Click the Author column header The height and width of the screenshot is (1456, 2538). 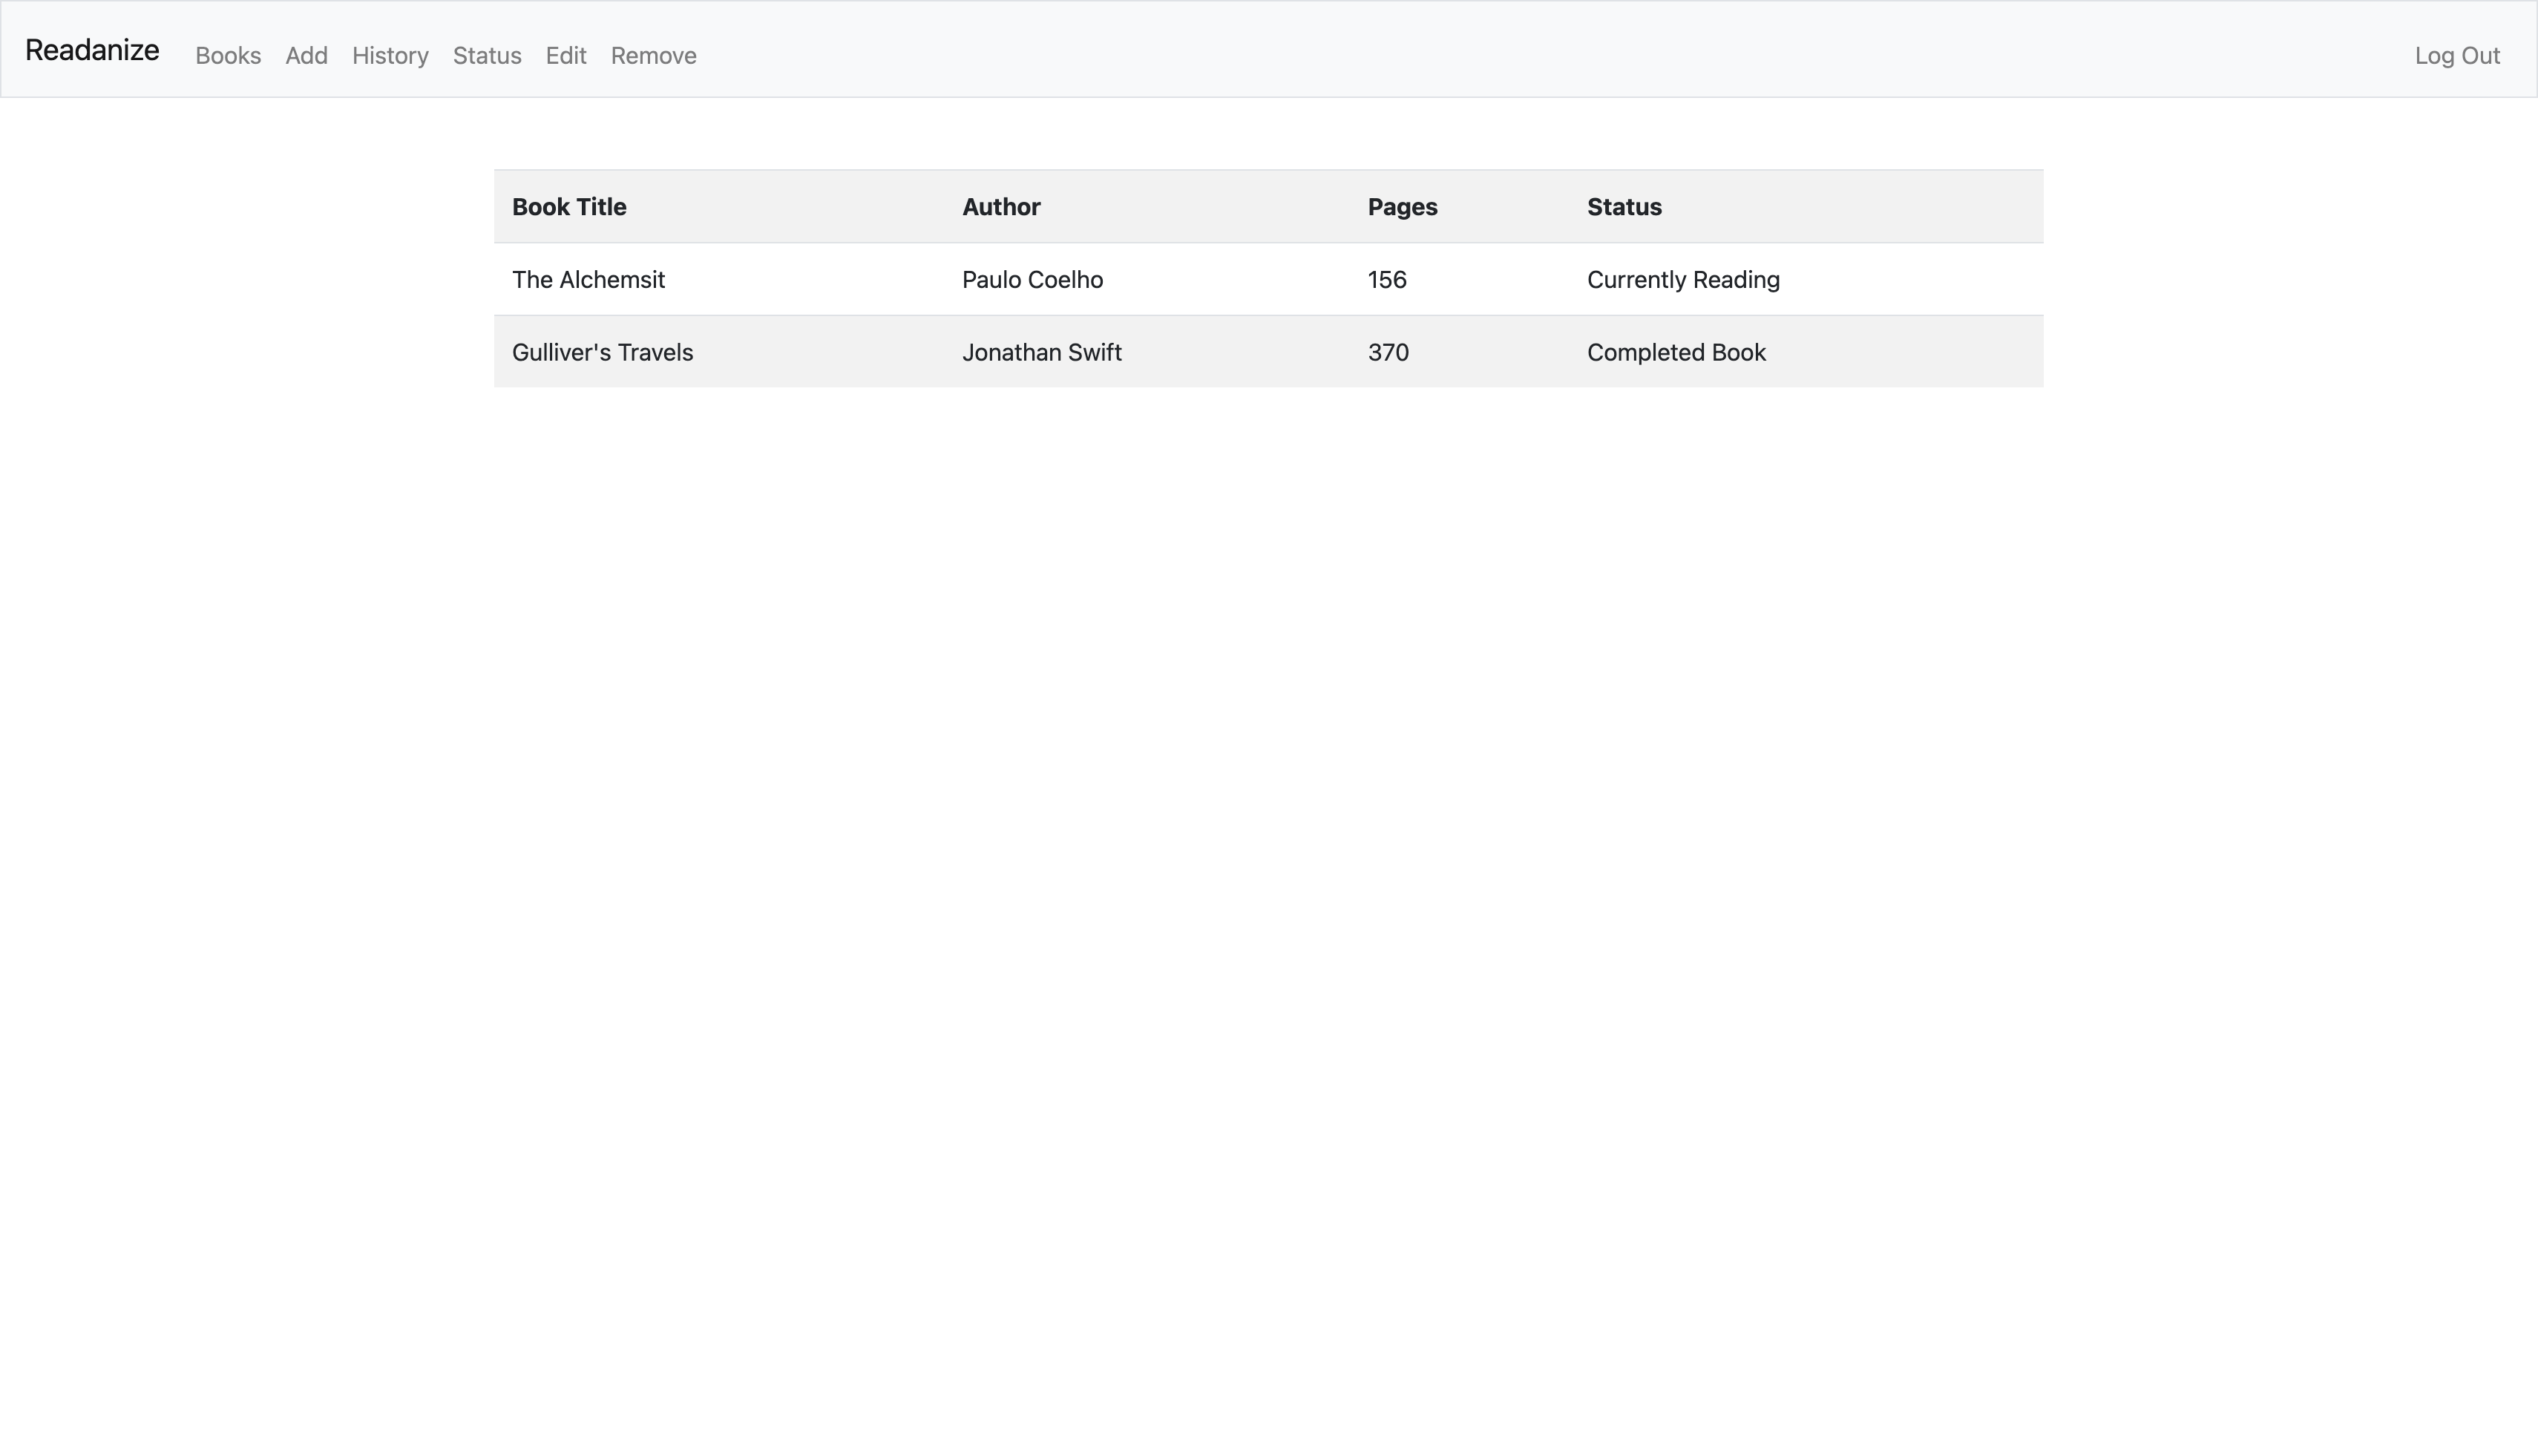pyautogui.click(x=1001, y=207)
